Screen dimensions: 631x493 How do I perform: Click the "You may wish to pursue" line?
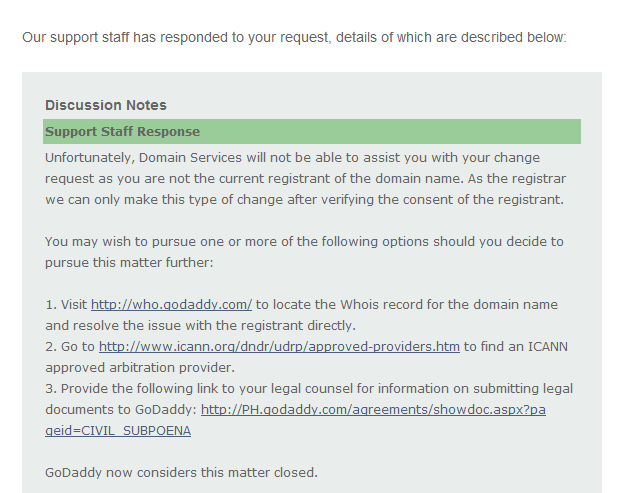tap(304, 241)
